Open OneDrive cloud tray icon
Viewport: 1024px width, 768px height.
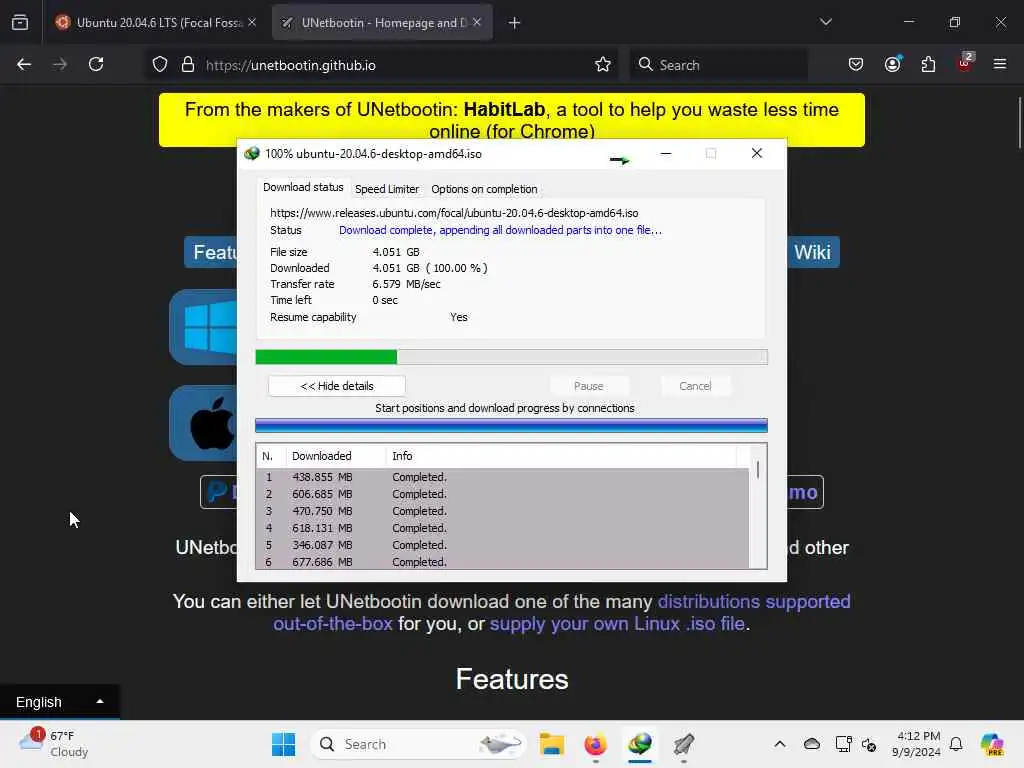[x=812, y=744]
